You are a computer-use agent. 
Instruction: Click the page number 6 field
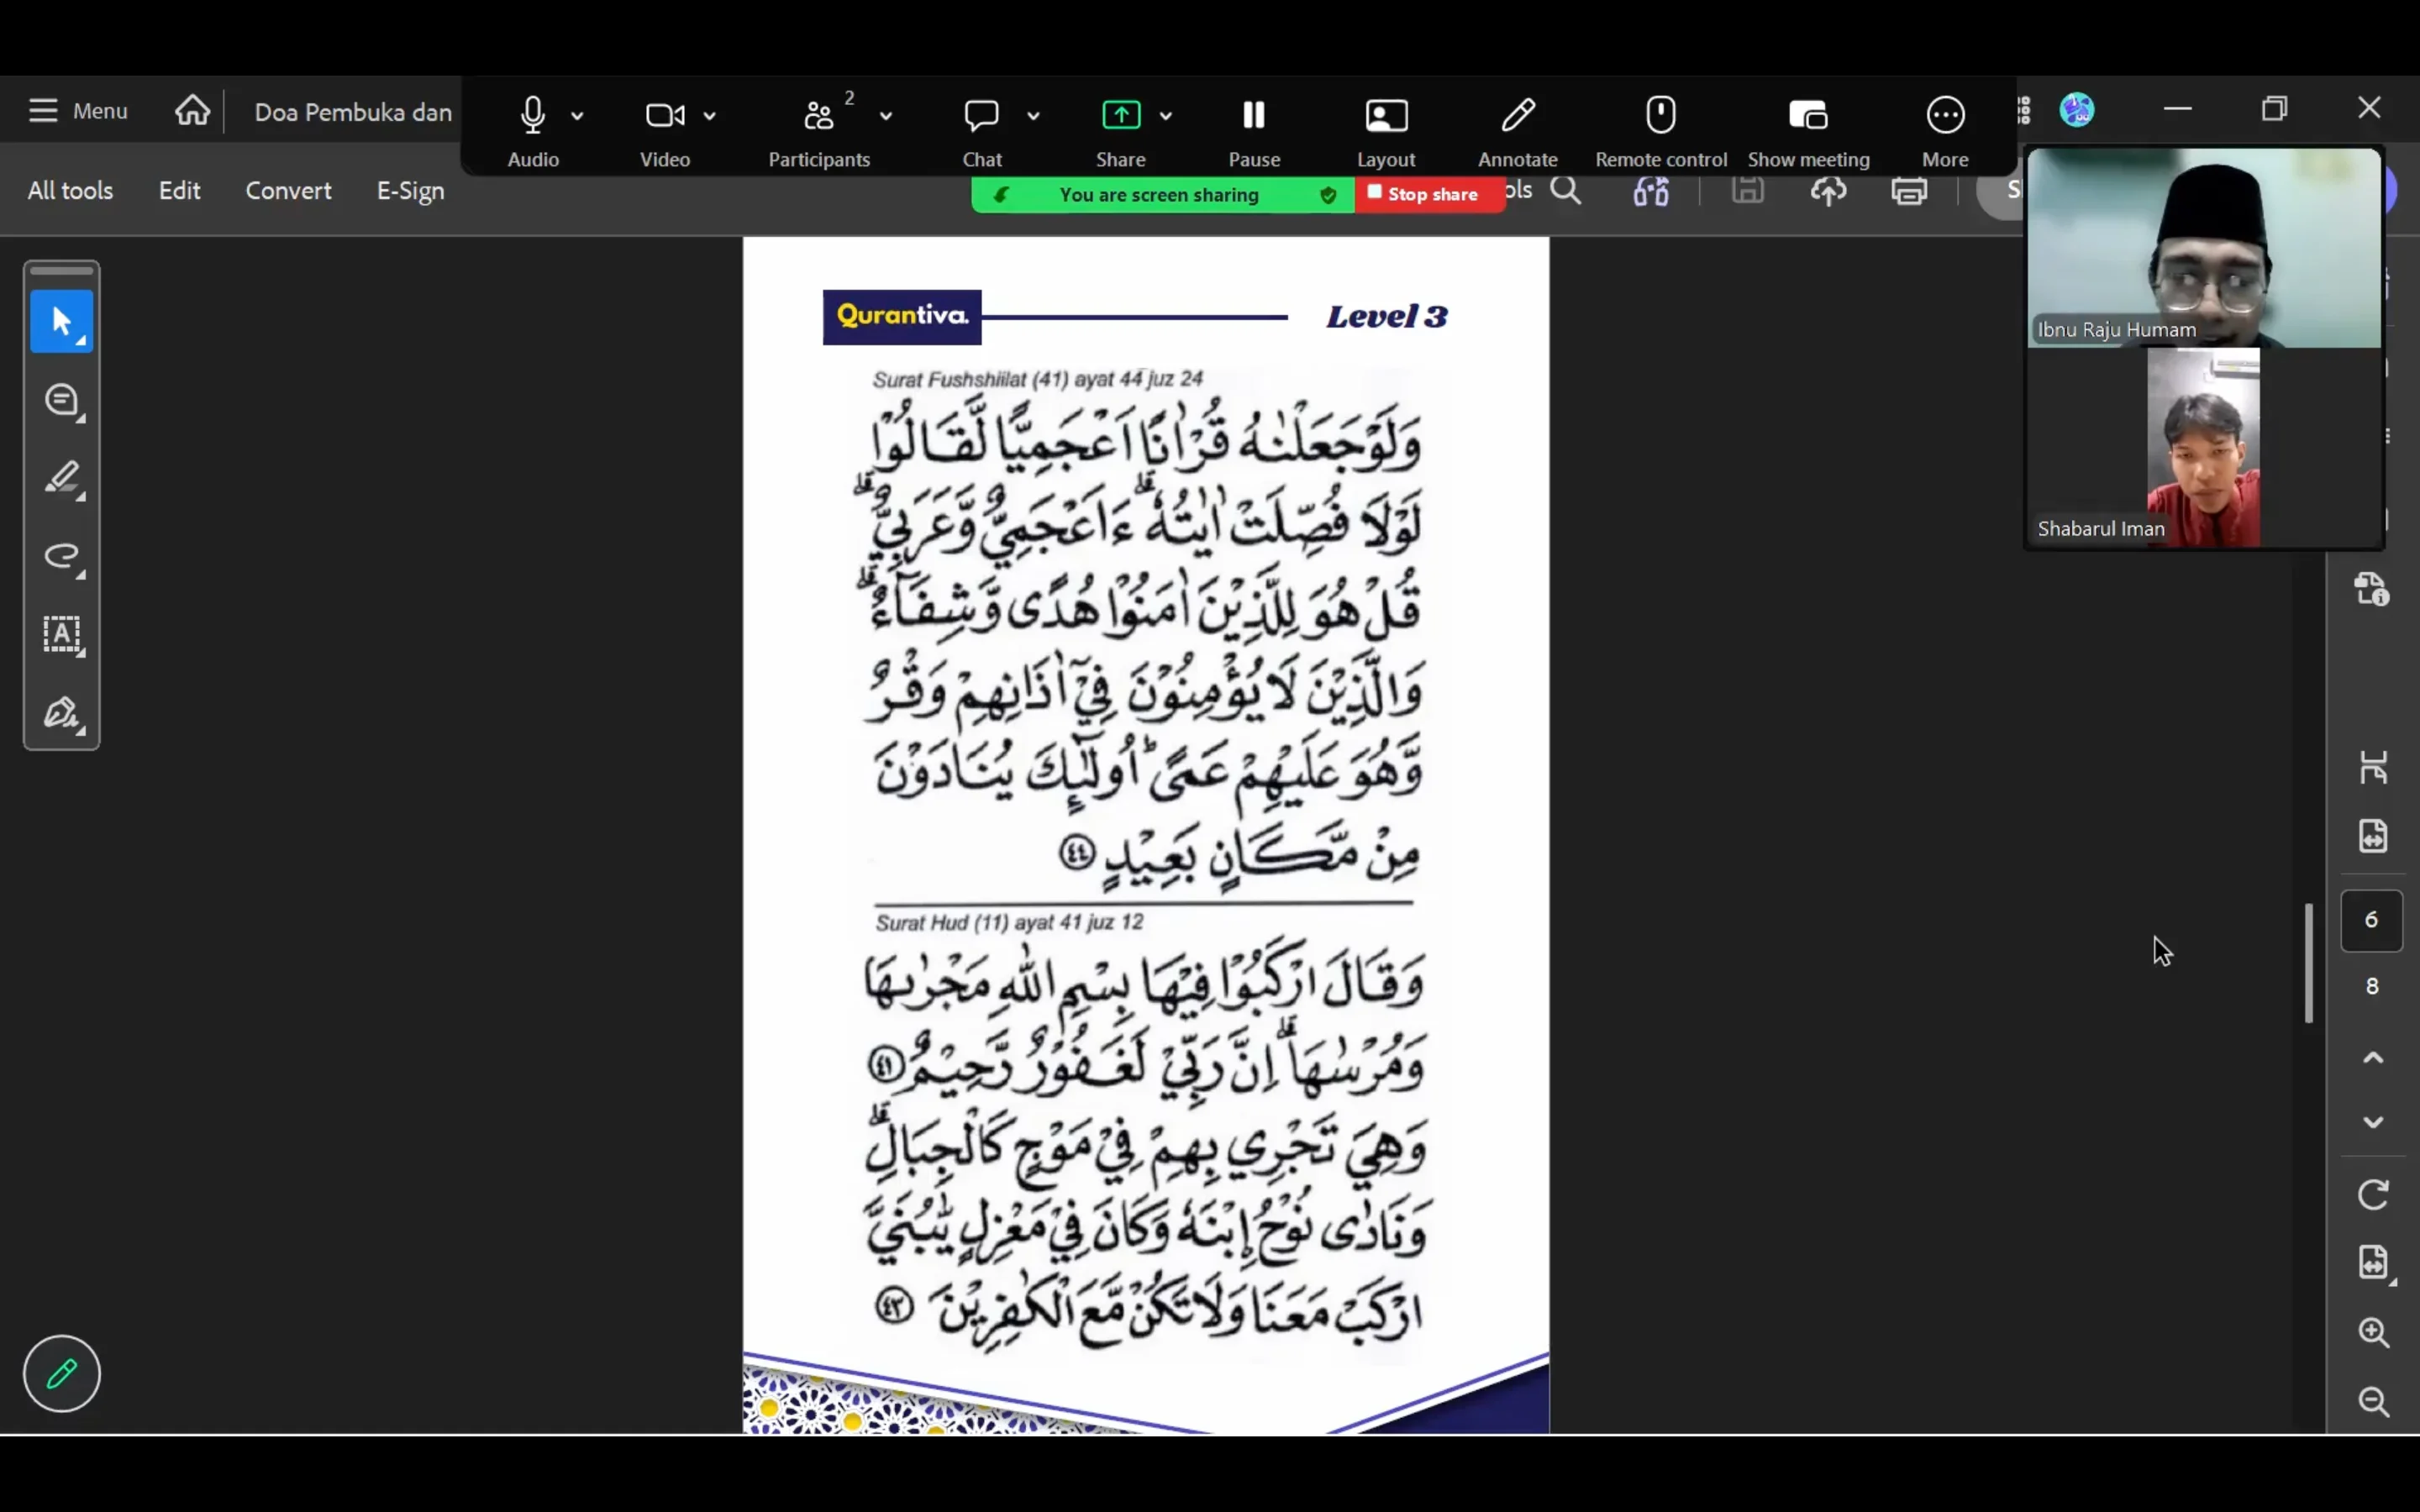click(x=2371, y=920)
